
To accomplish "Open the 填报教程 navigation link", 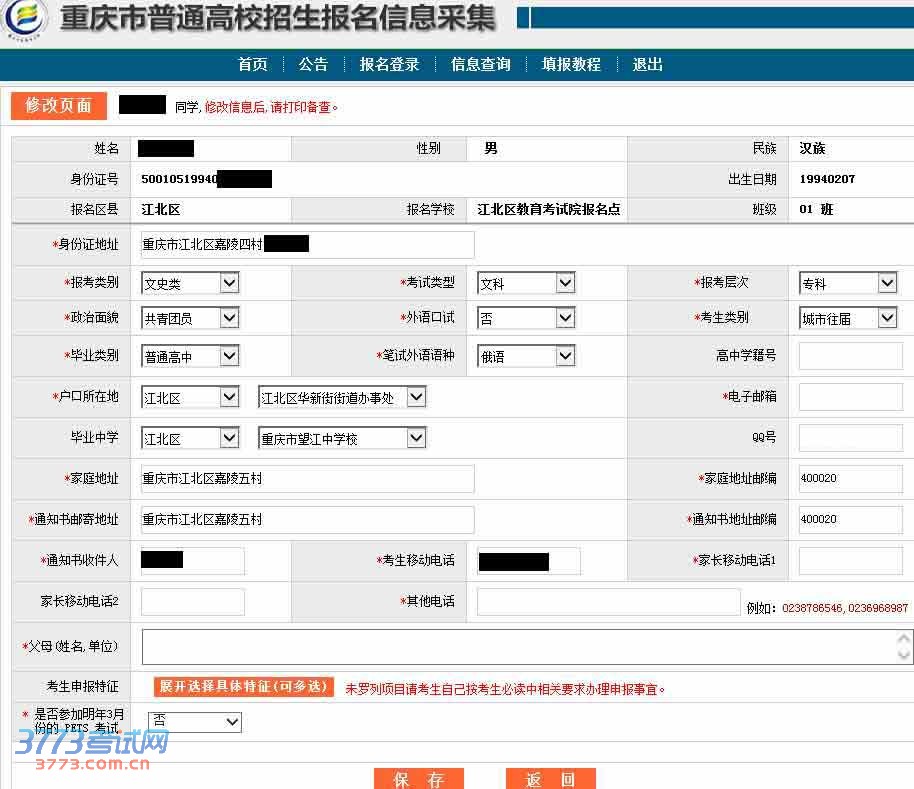I will (x=571, y=64).
